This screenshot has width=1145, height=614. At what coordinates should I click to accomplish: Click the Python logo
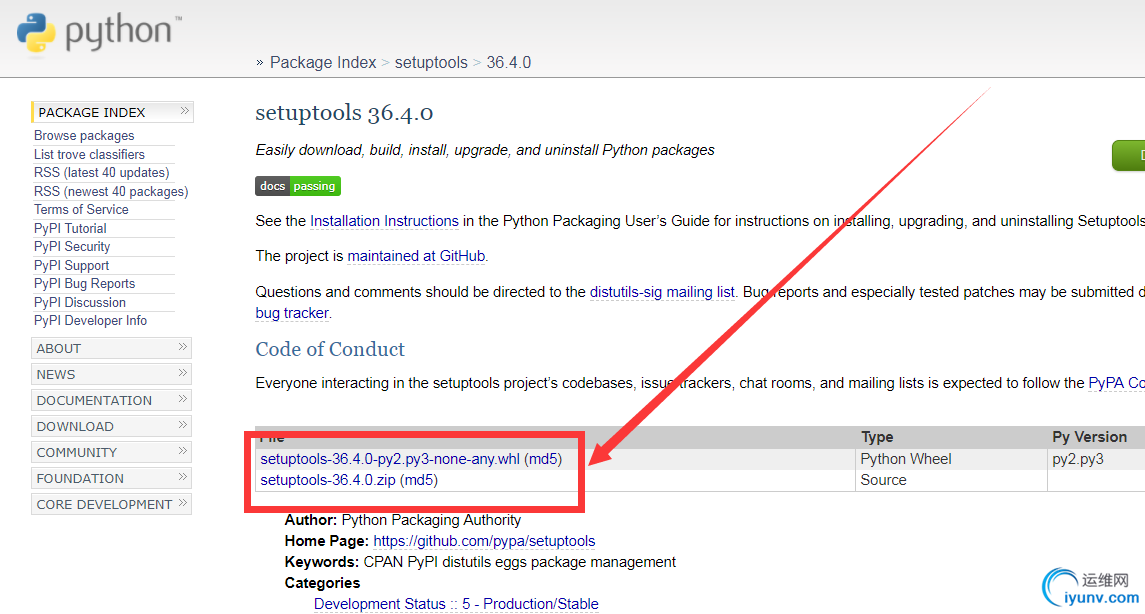click(95, 32)
